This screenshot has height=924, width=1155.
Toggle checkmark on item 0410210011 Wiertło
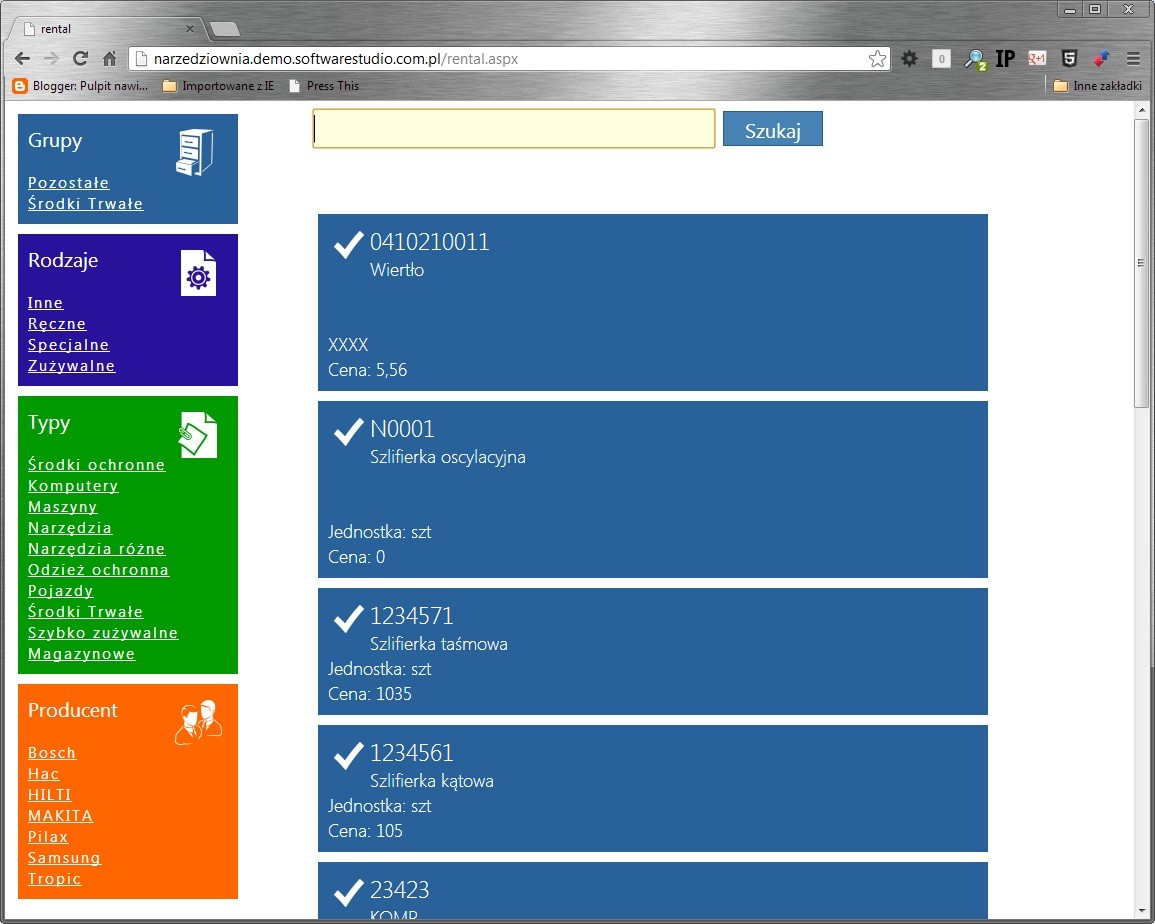pyautogui.click(x=348, y=244)
